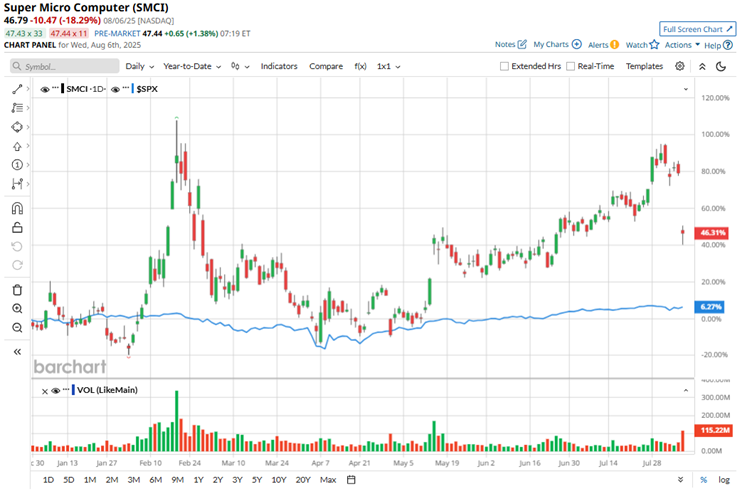Choose the measure range tool
752x494 pixels.
17,184
